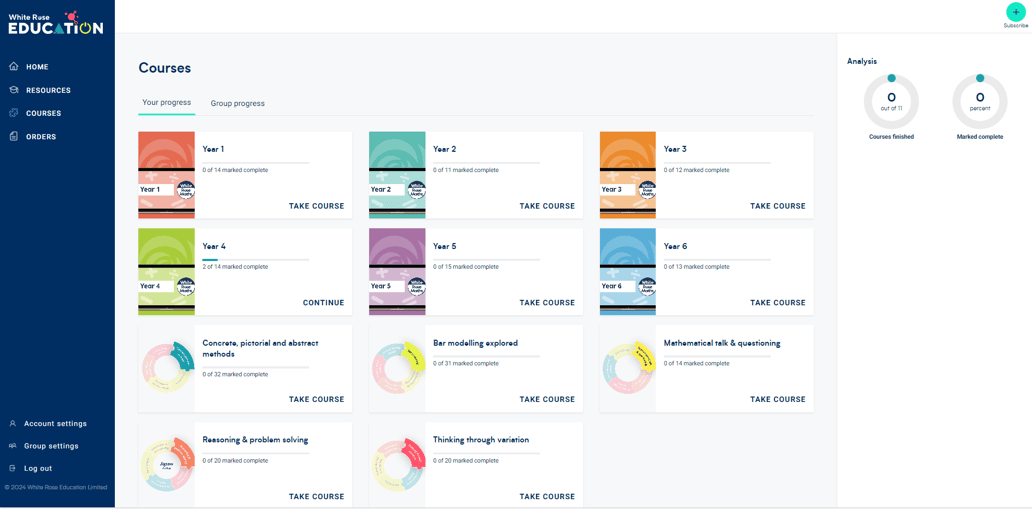
Task: Open the Year 2 course cover image
Action: (397, 175)
